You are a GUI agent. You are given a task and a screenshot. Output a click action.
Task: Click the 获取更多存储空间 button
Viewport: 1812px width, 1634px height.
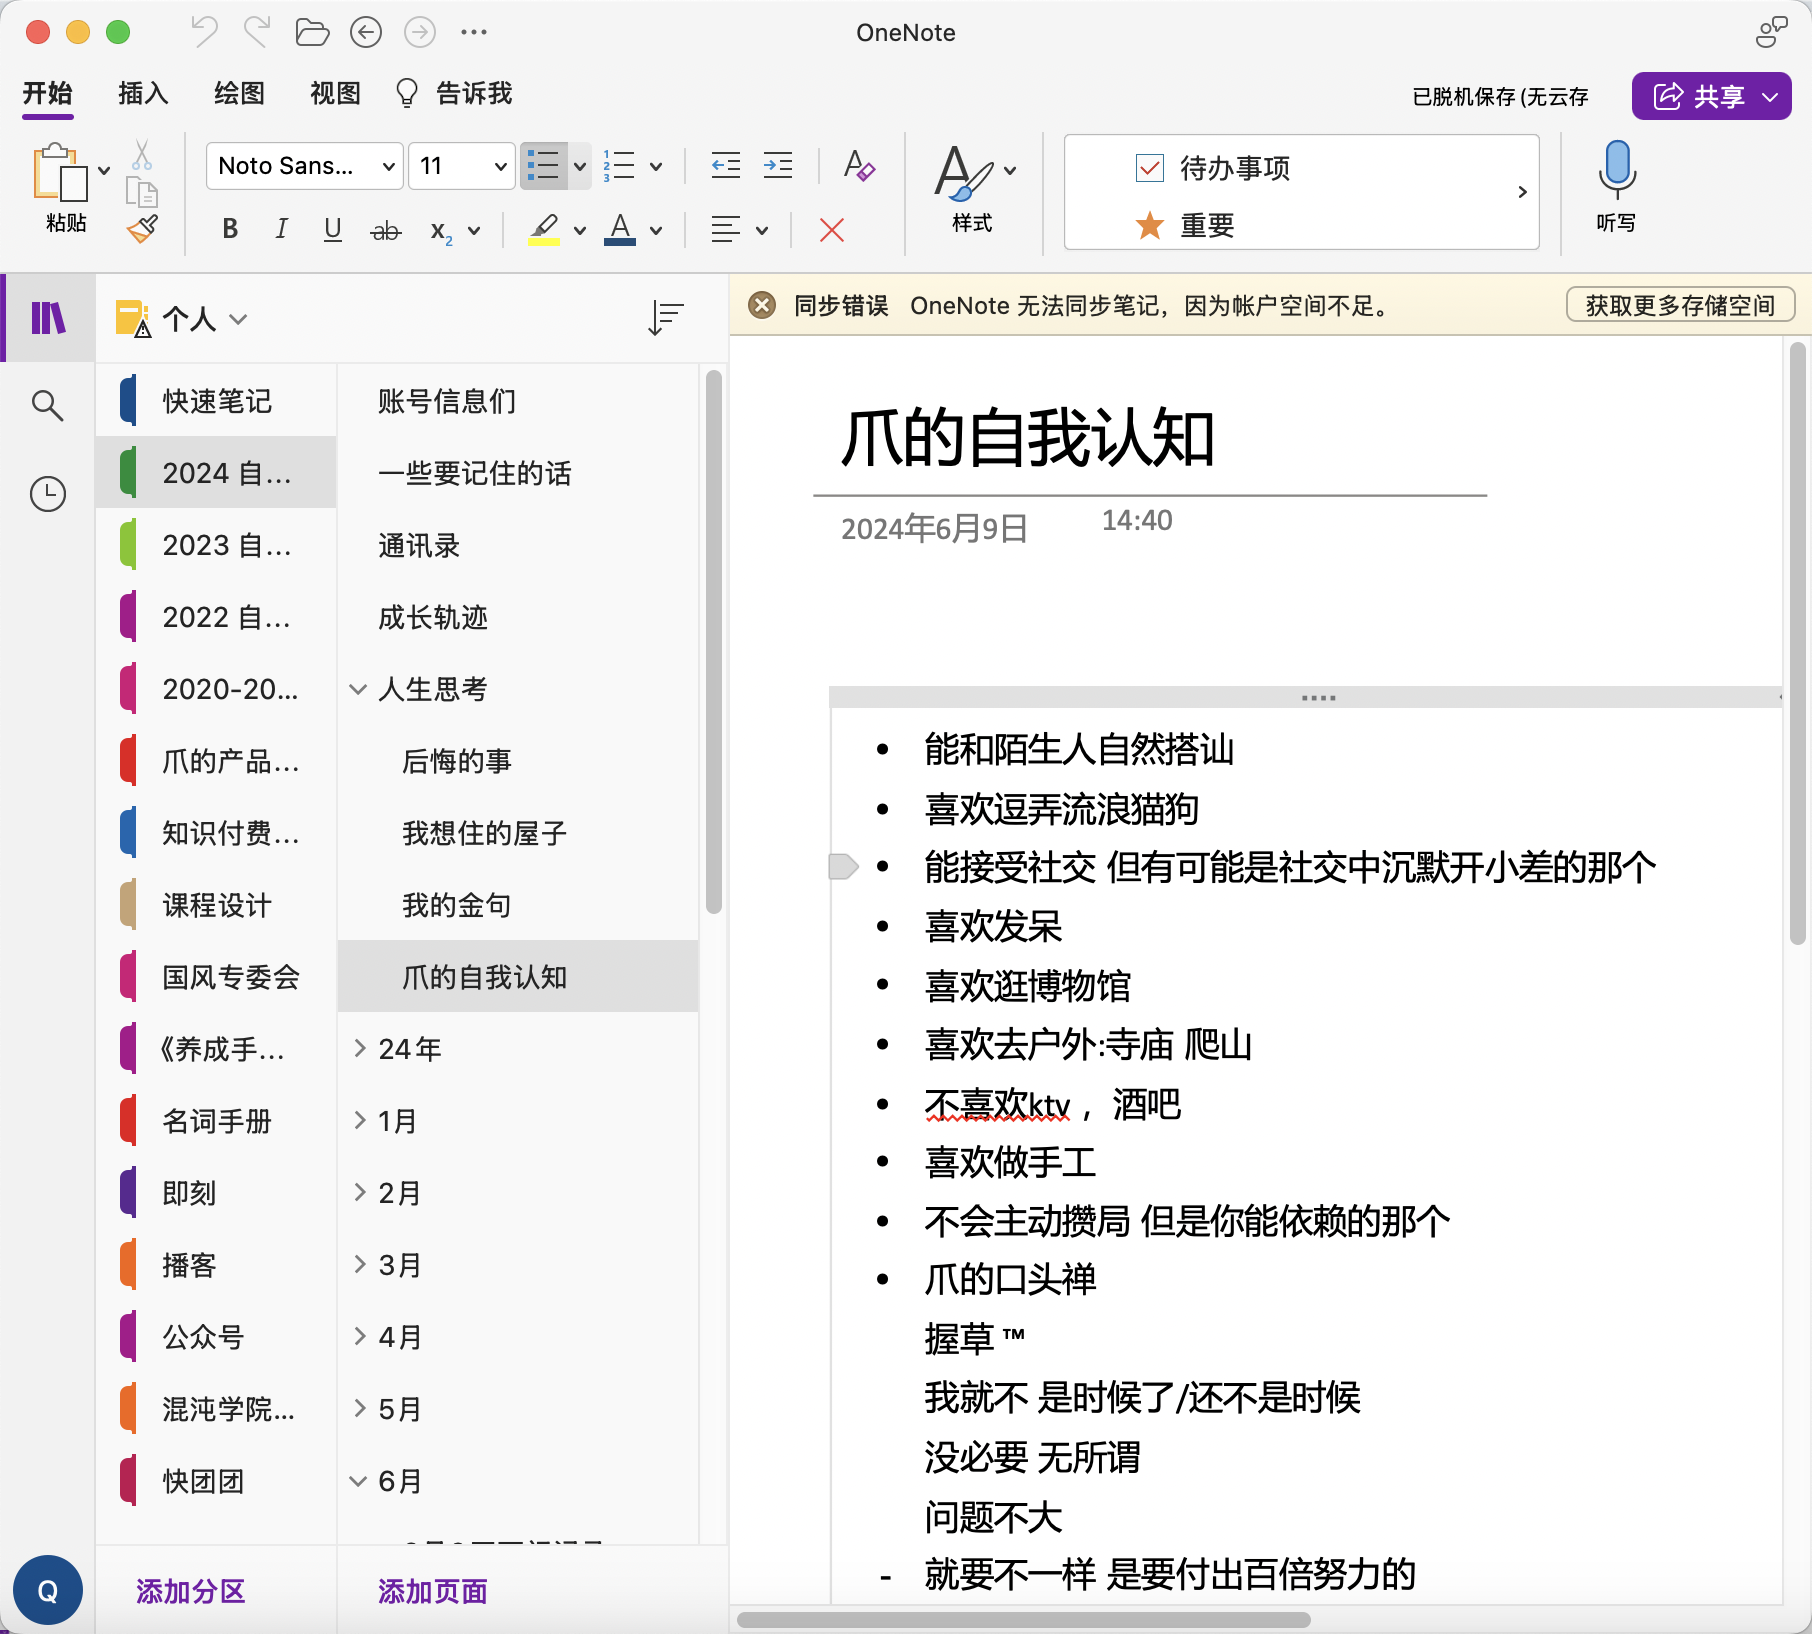pos(1679,305)
